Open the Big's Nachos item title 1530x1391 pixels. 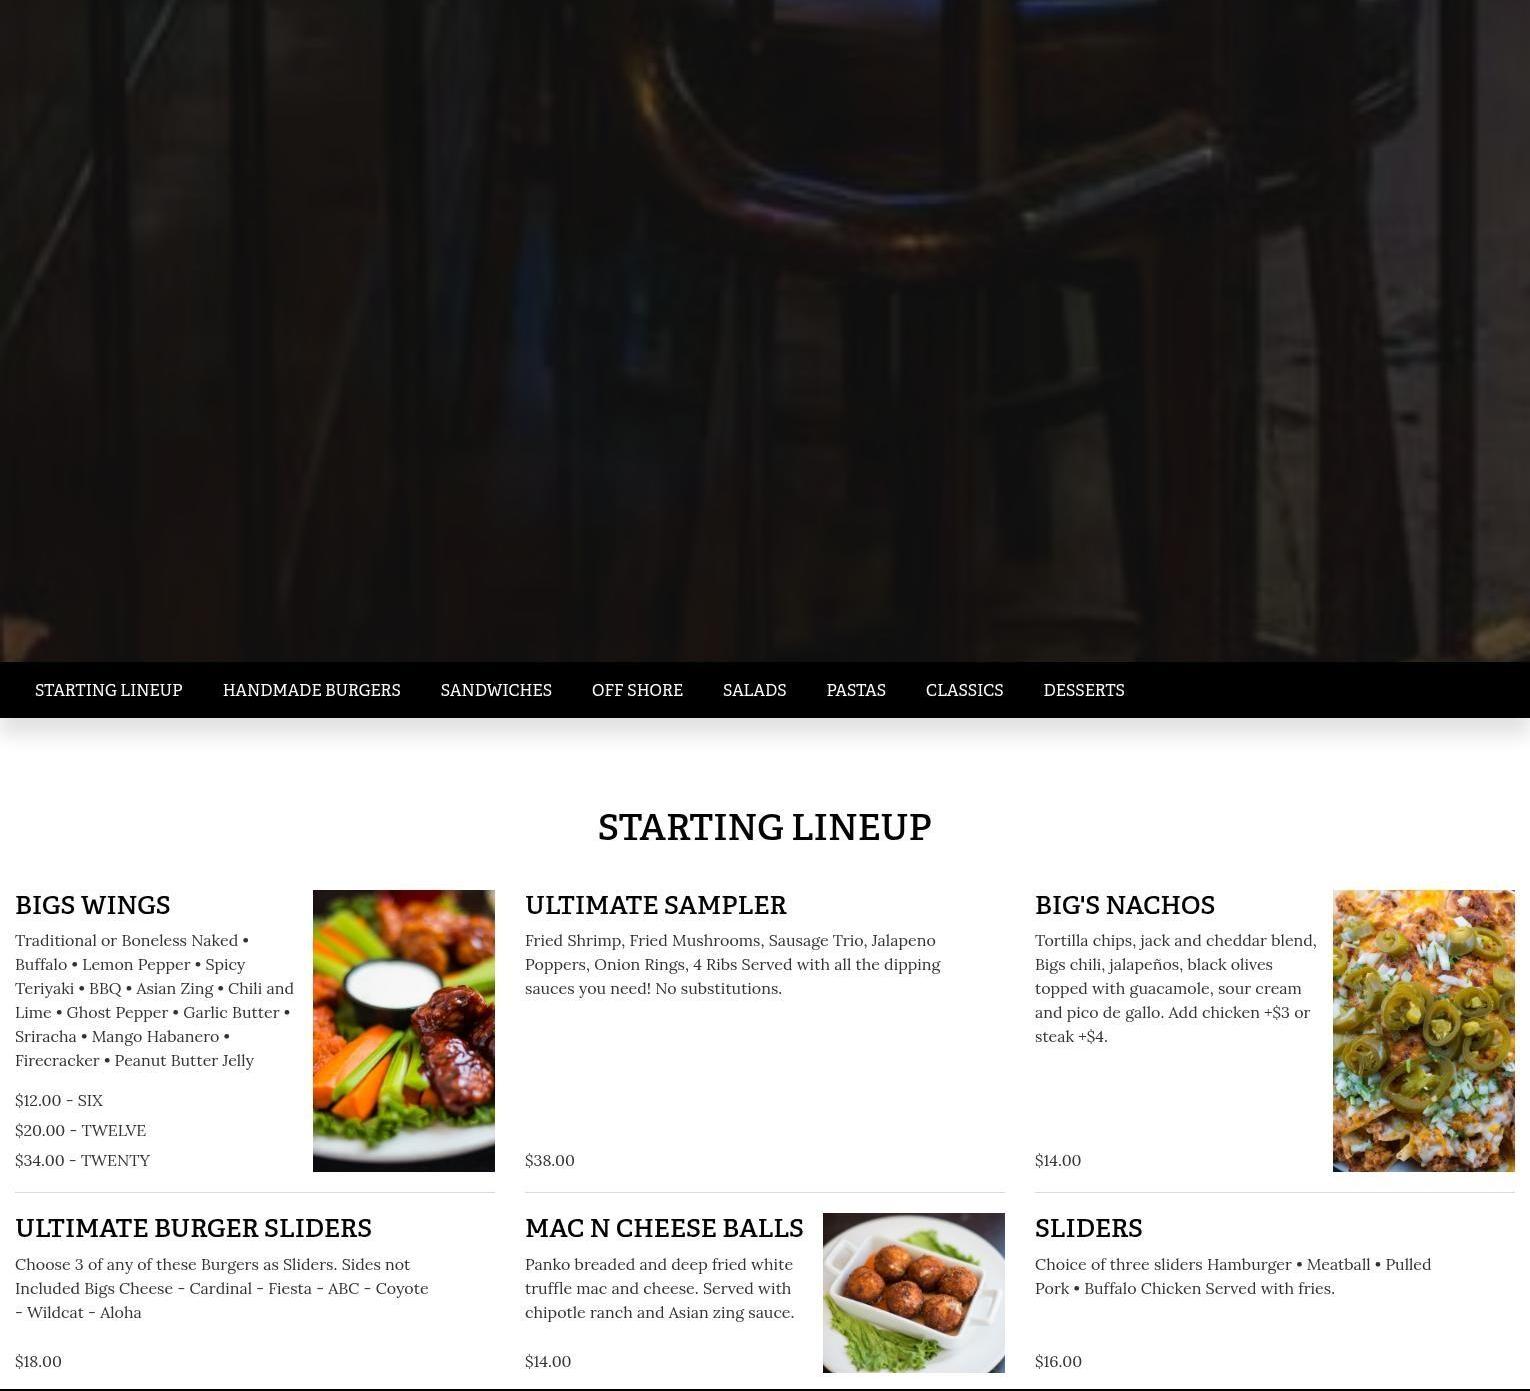pyautogui.click(x=1125, y=905)
